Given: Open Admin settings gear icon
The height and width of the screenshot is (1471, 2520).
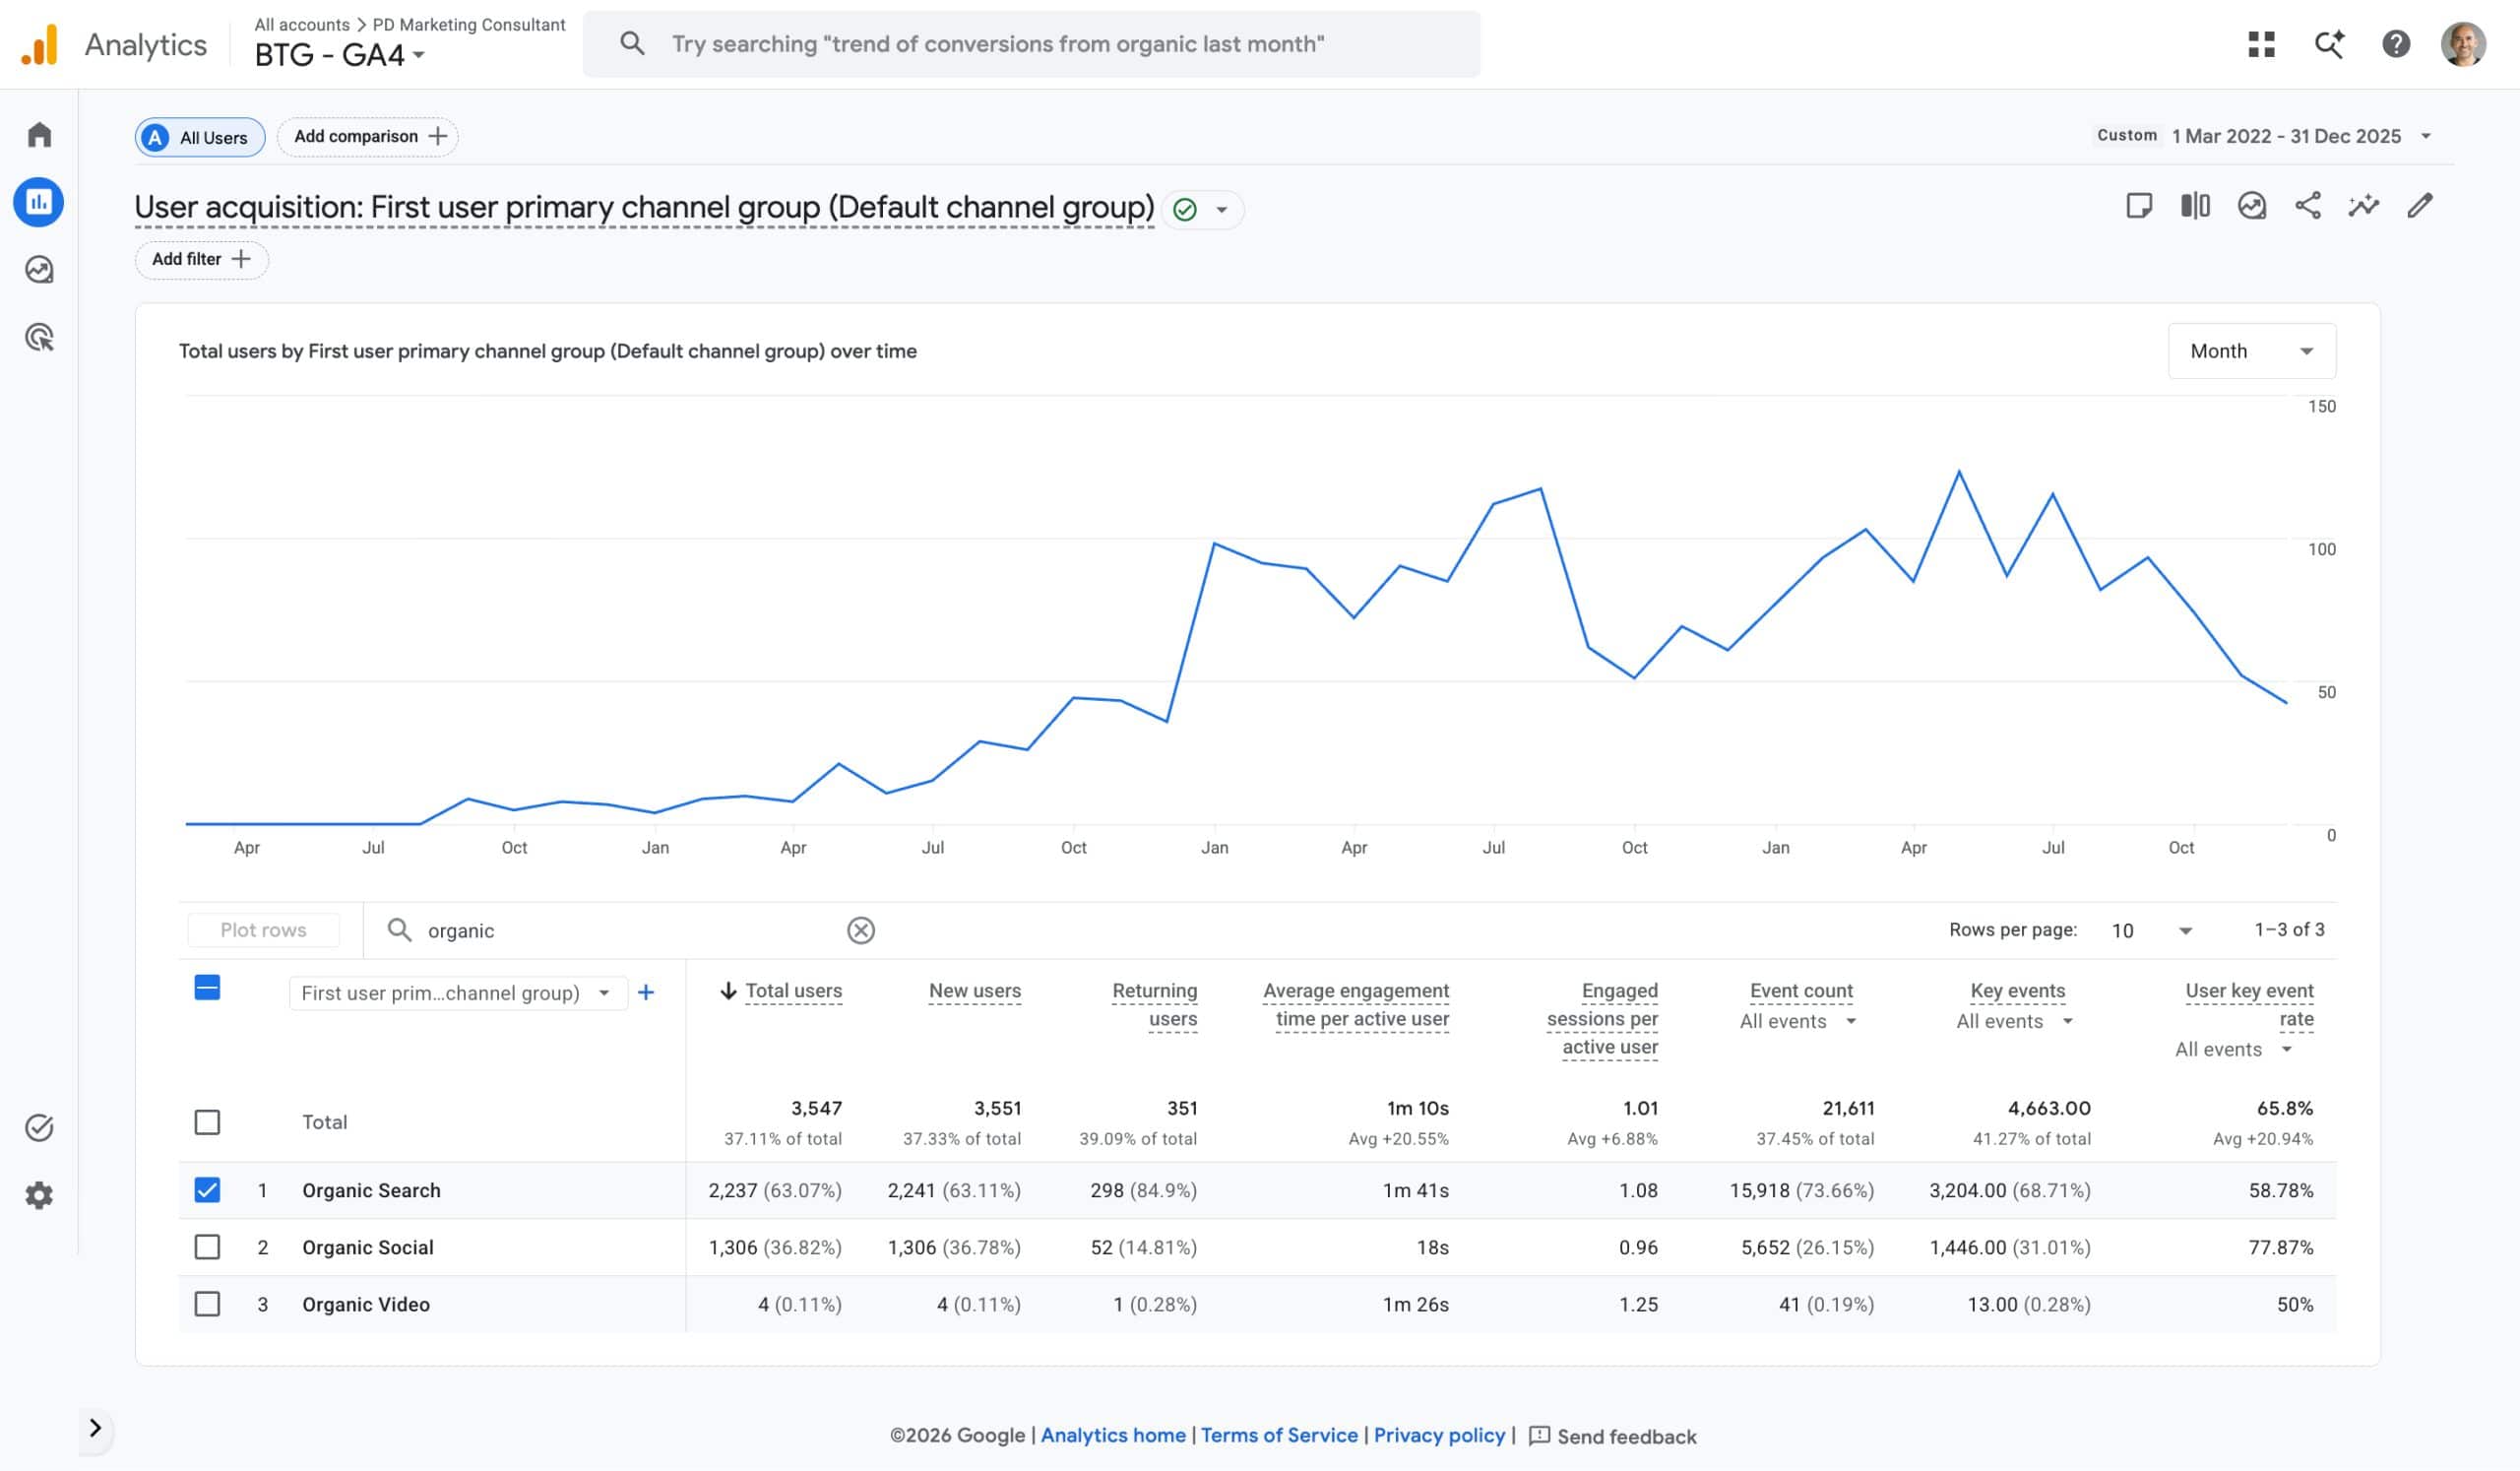Looking at the screenshot, I should pos(39,1196).
